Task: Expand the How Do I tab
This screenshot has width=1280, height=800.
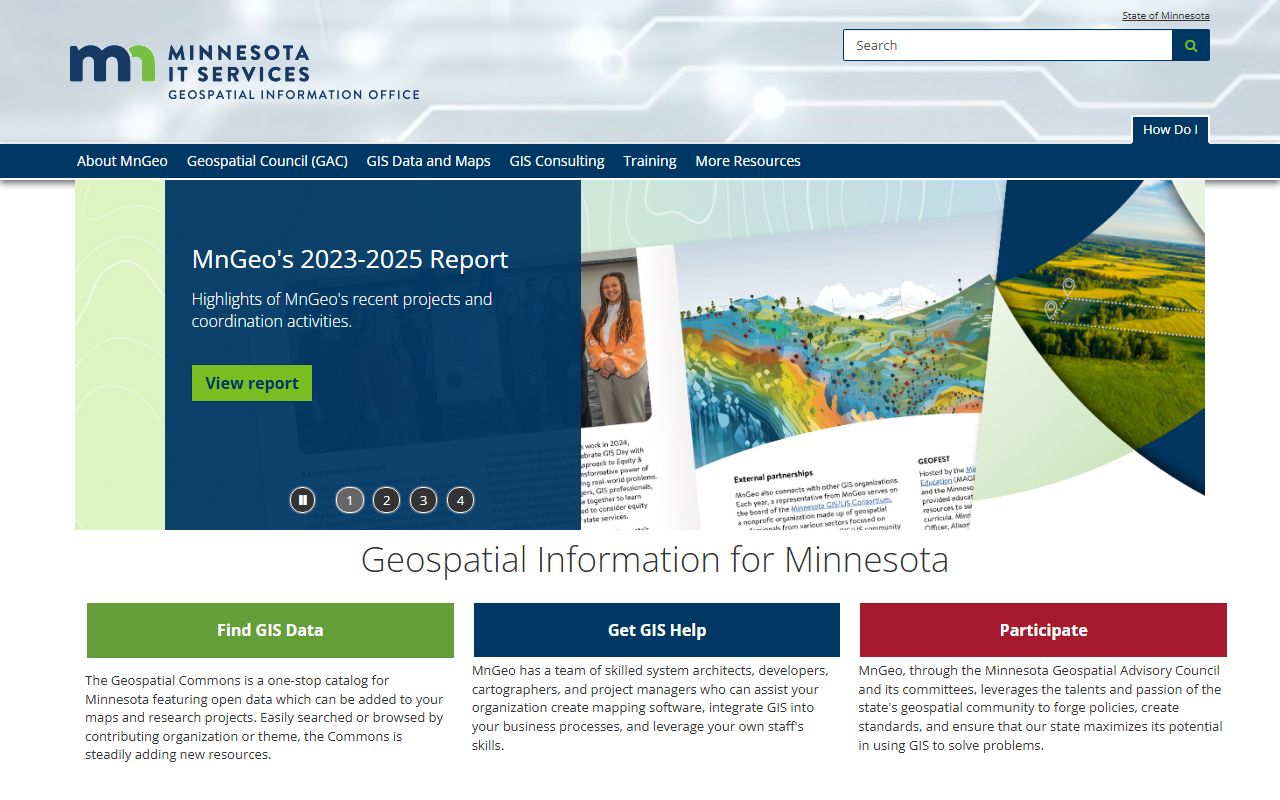Action: point(1170,130)
